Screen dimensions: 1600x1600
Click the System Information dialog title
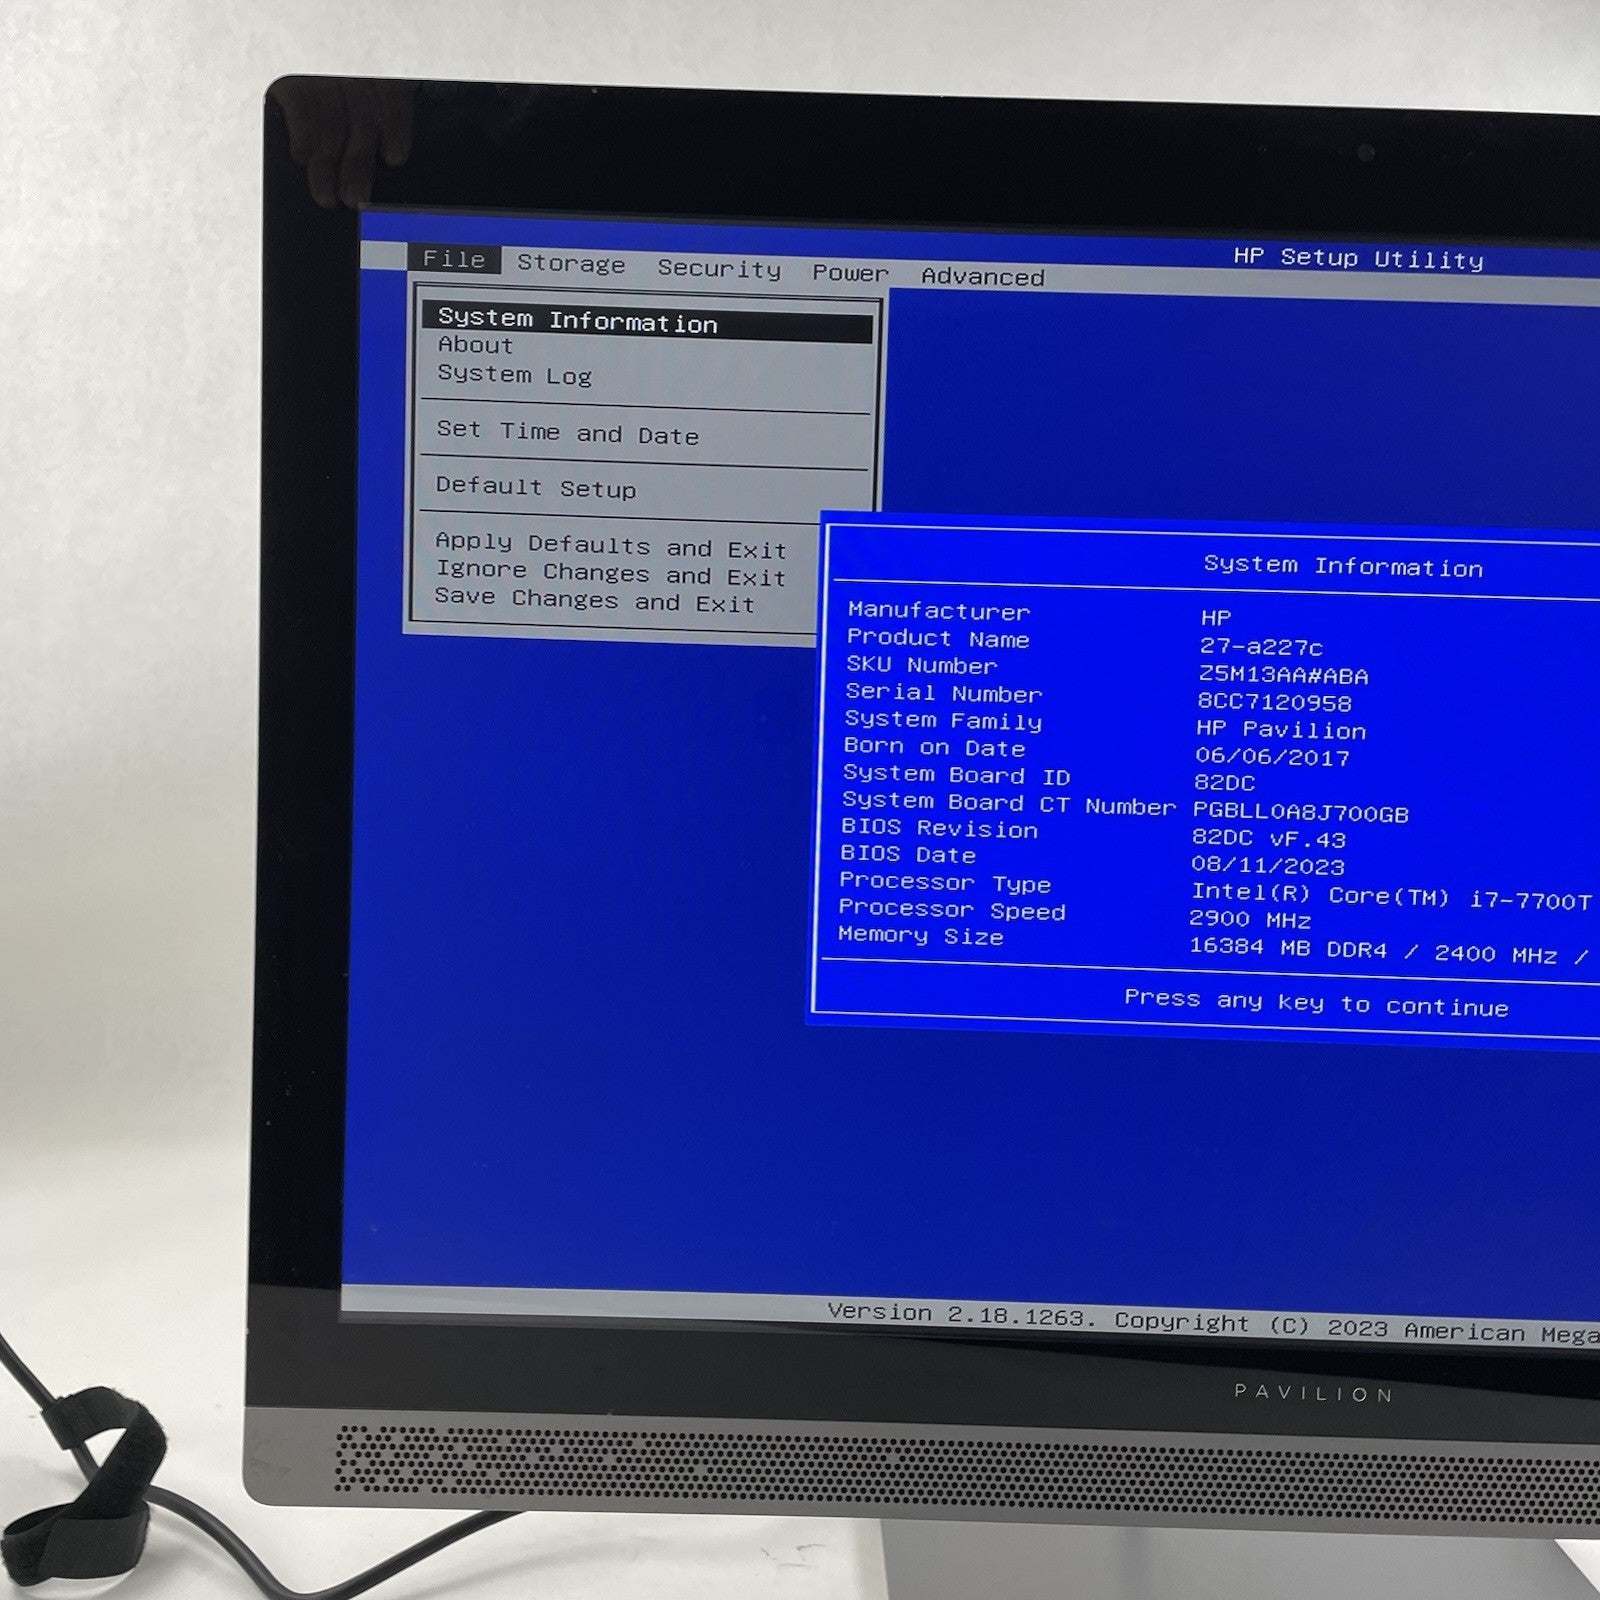pyautogui.click(x=1343, y=566)
